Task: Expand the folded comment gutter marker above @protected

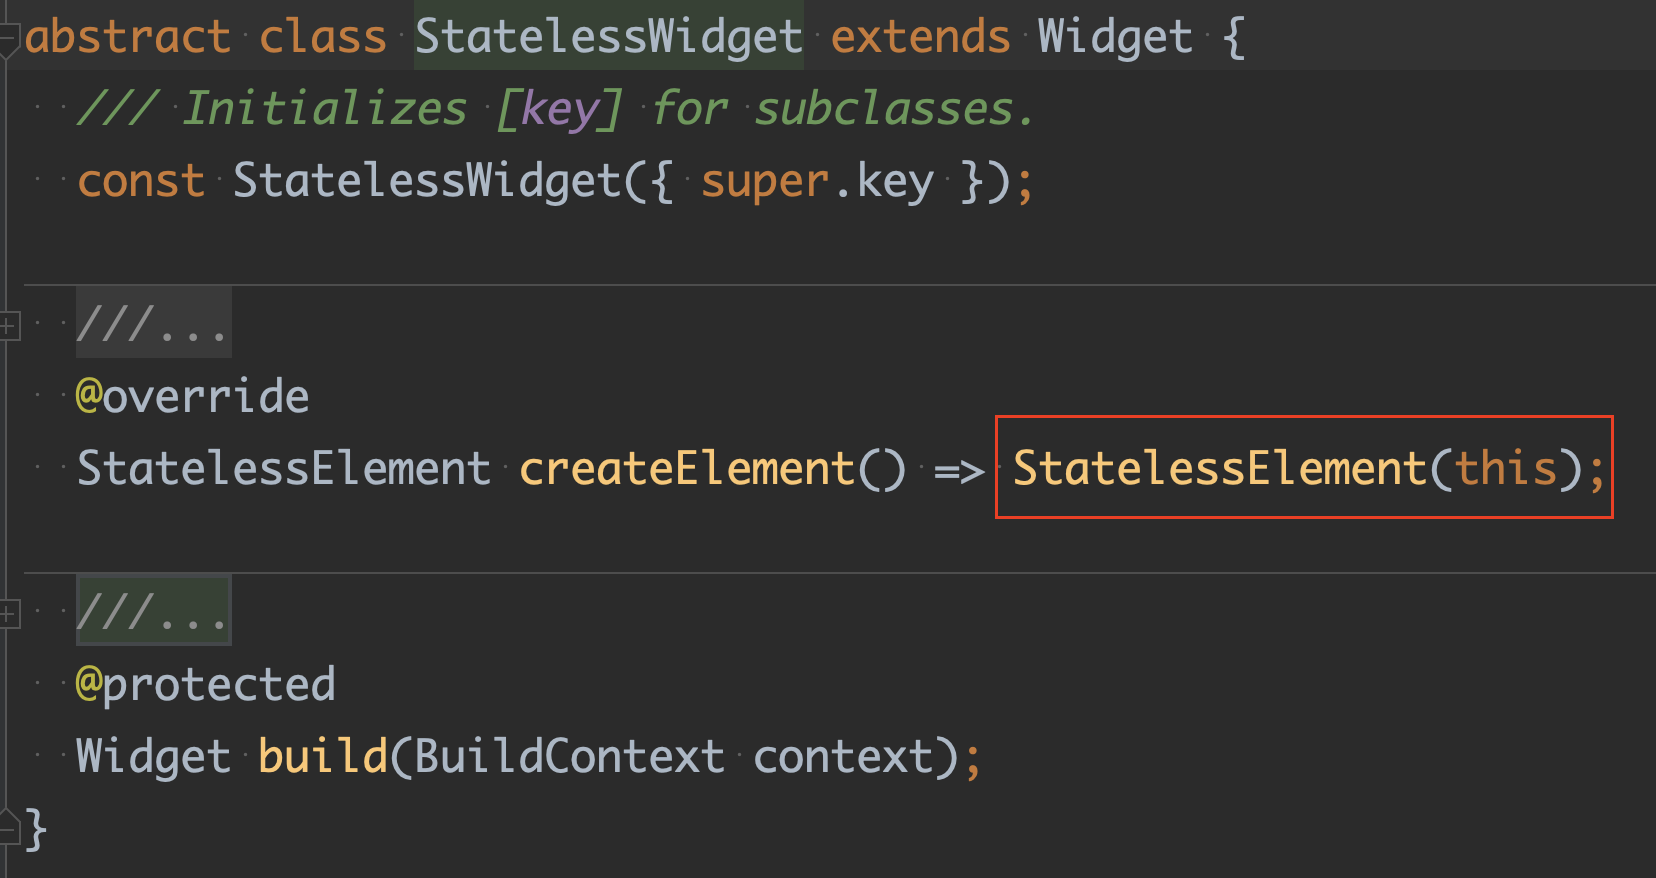Action: [x=8, y=613]
